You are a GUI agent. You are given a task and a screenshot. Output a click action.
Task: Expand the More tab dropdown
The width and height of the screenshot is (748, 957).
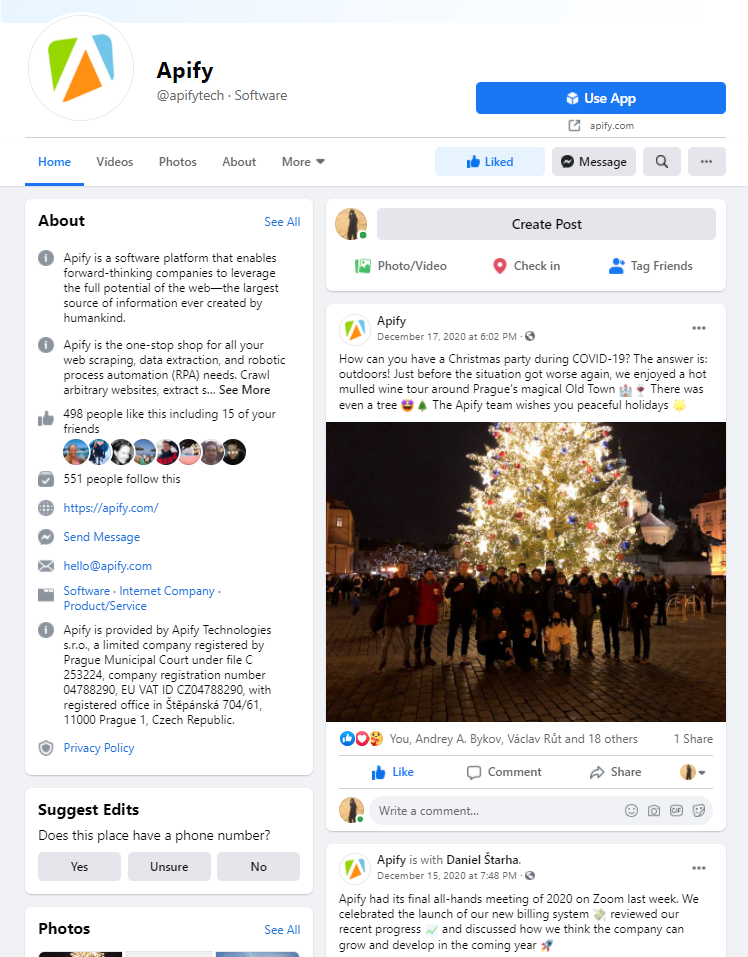[x=303, y=162]
